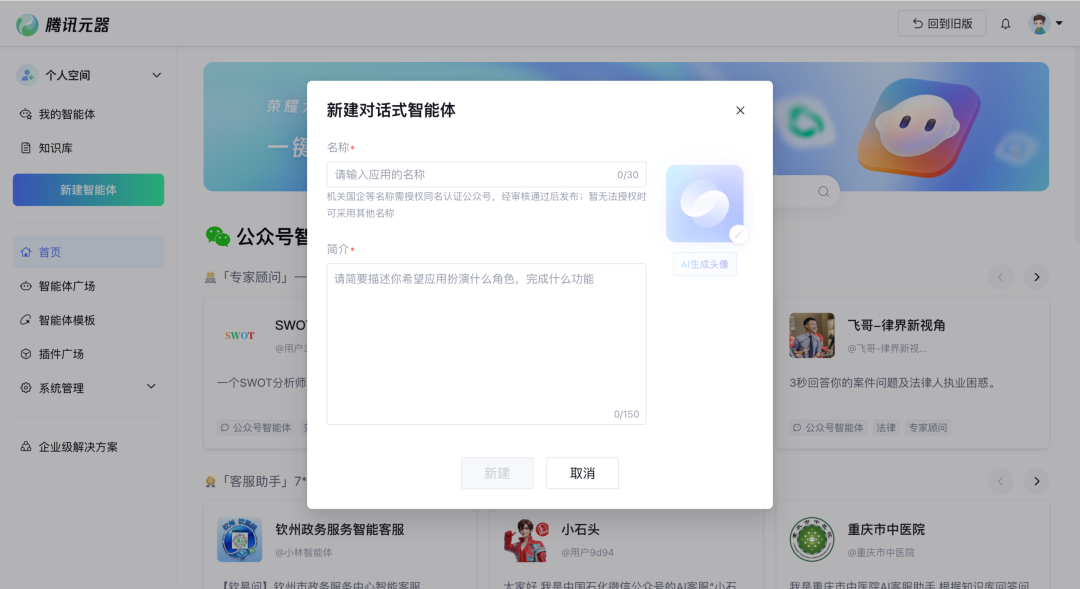Dismiss the dialog with 取消
The height and width of the screenshot is (589, 1080).
pos(582,473)
